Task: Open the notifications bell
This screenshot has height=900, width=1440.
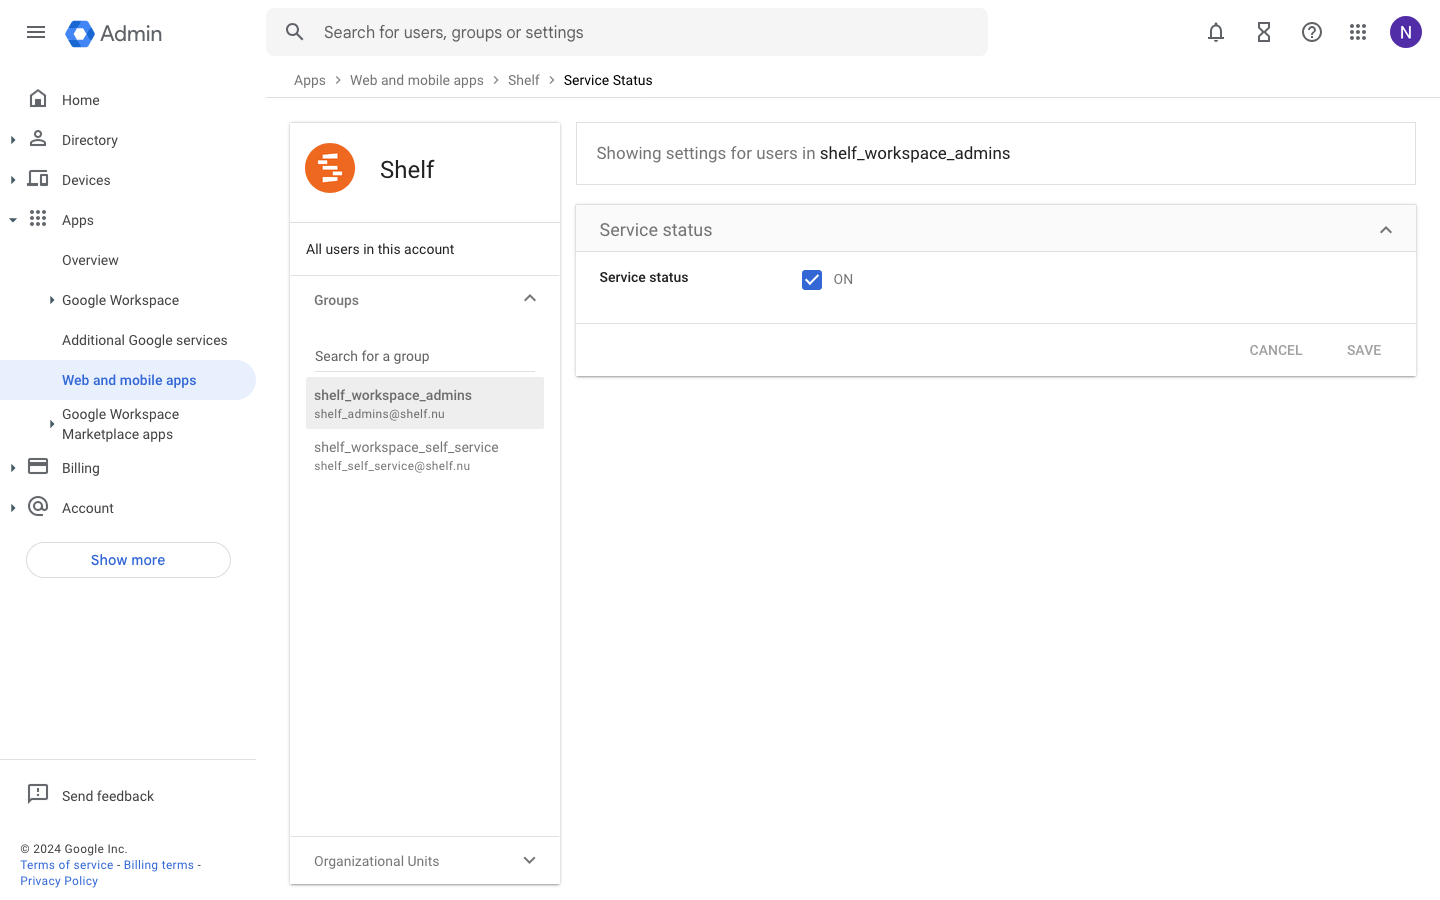Action: 1216,32
